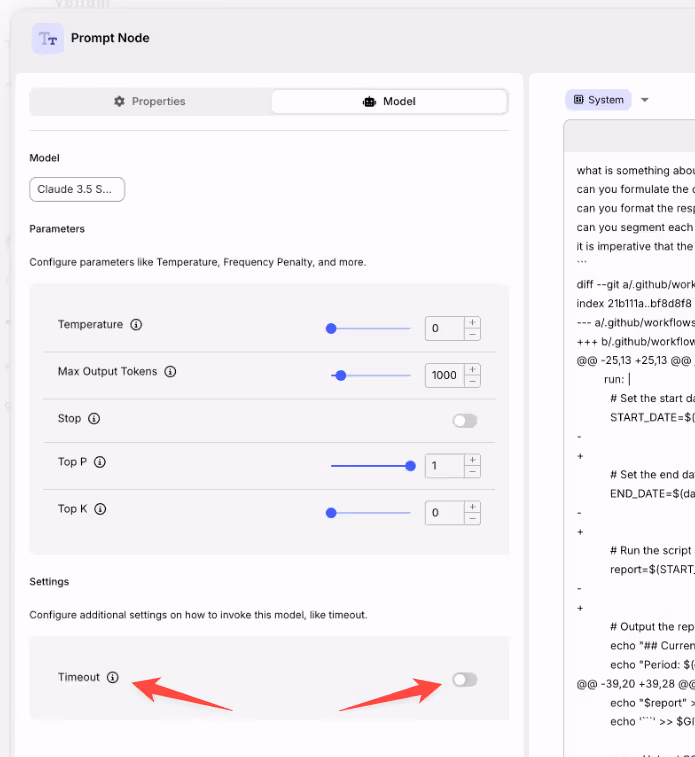Click the Max Output Tokens info icon
This screenshot has height=757, width=695.
[170, 371]
